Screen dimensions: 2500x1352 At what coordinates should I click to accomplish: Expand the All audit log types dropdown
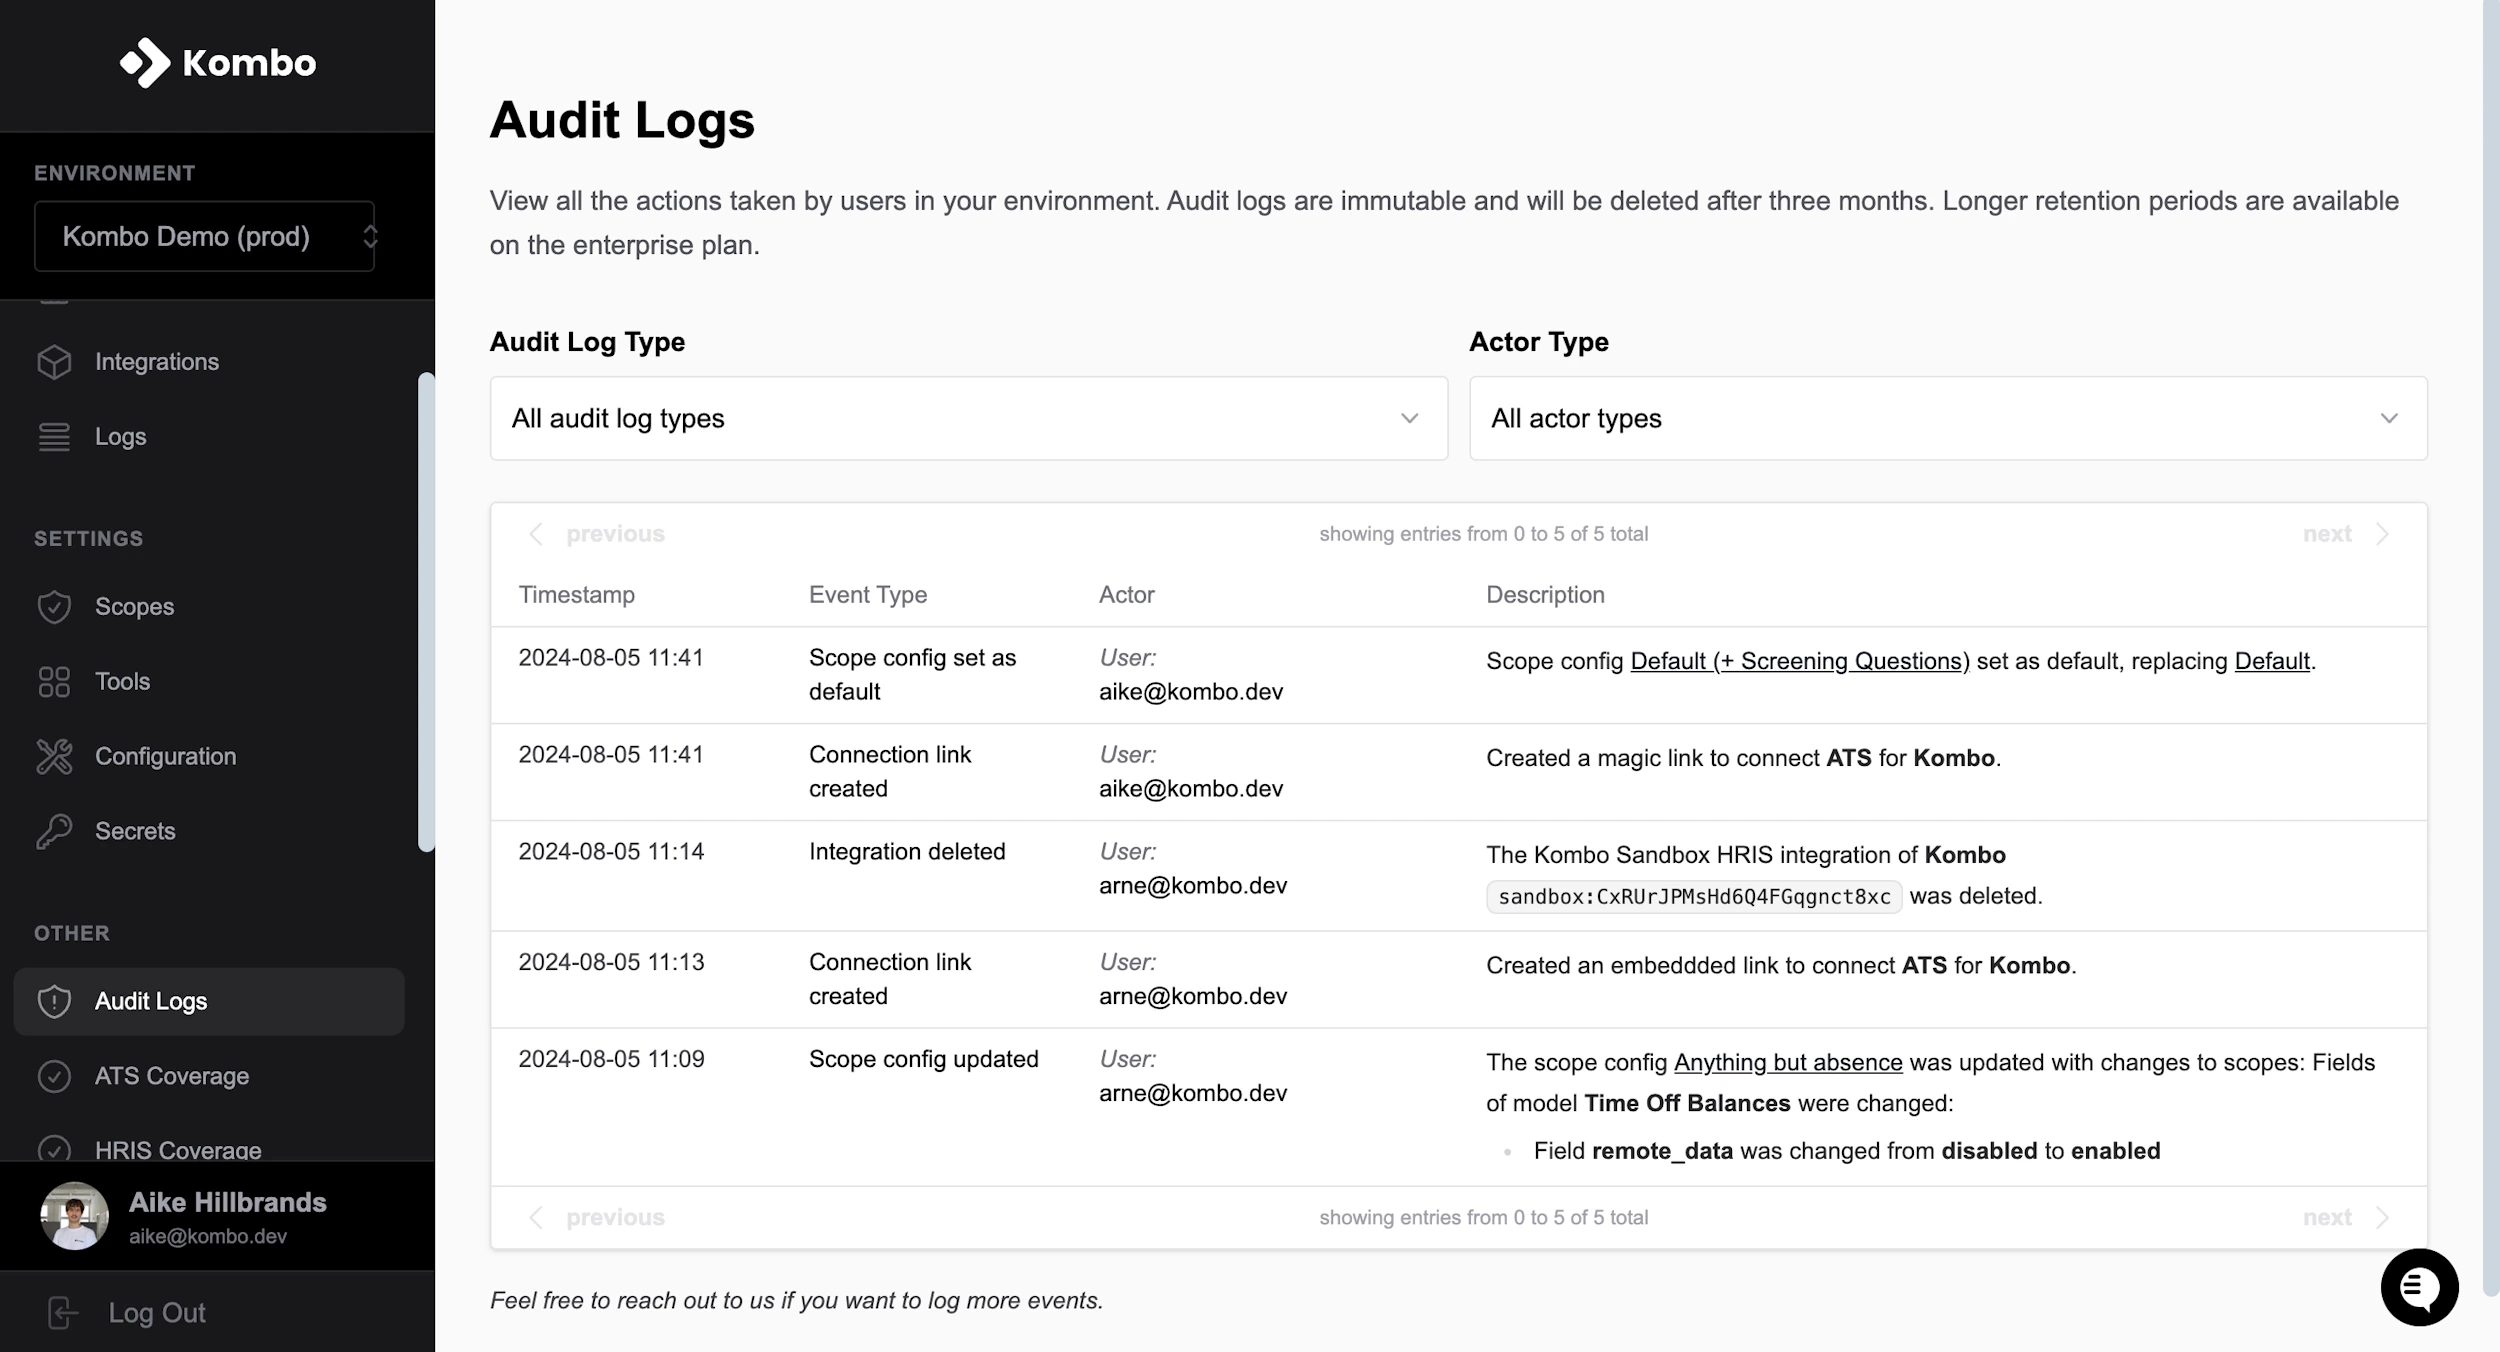click(967, 418)
